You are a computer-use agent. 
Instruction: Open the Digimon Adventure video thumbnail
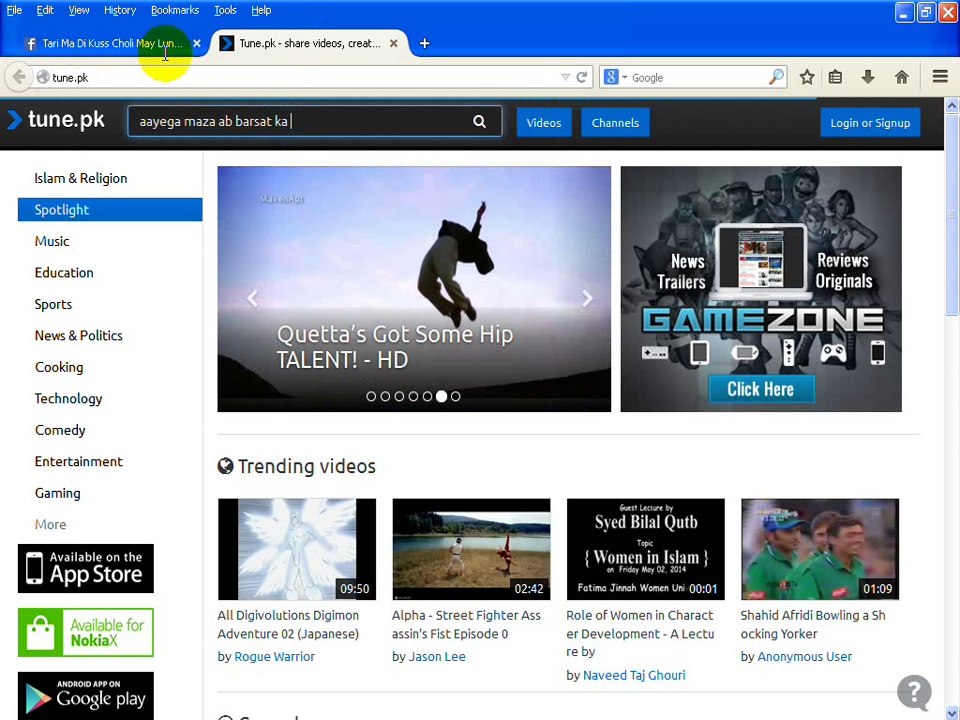(297, 549)
